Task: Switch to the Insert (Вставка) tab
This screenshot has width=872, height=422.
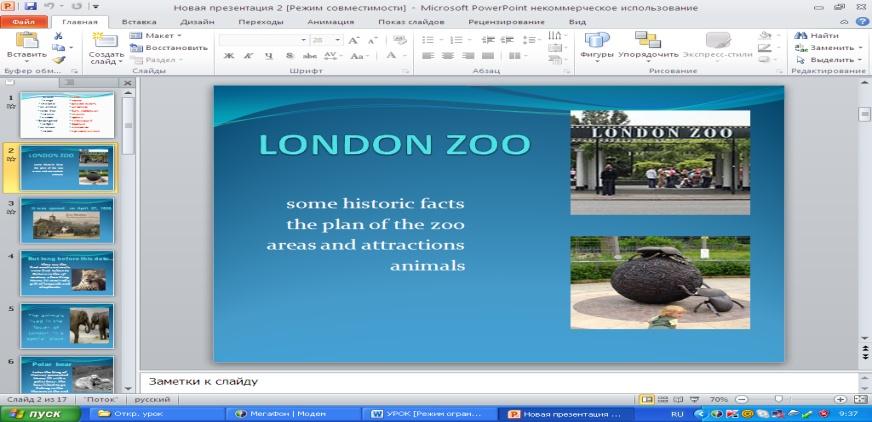Action: (x=138, y=22)
